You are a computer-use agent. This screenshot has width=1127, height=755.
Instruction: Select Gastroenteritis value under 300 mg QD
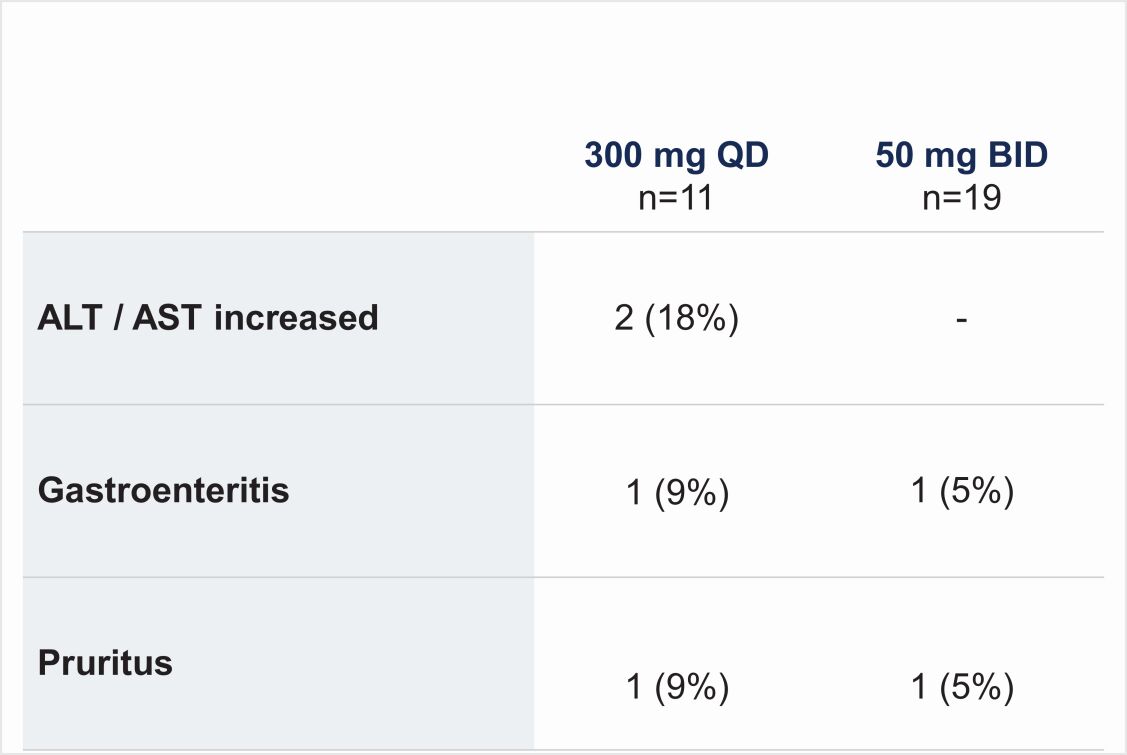coord(676,493)
